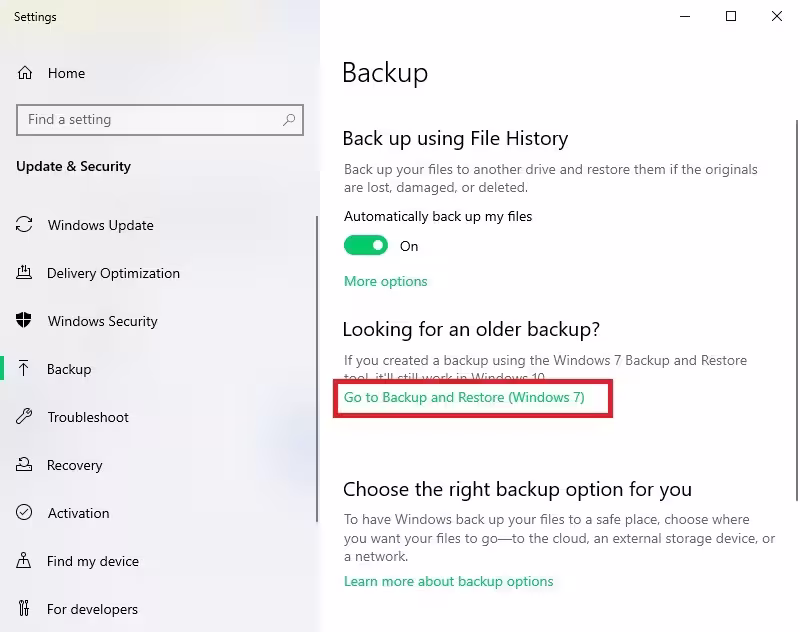Maximize the Settings window

pos(731,16)
